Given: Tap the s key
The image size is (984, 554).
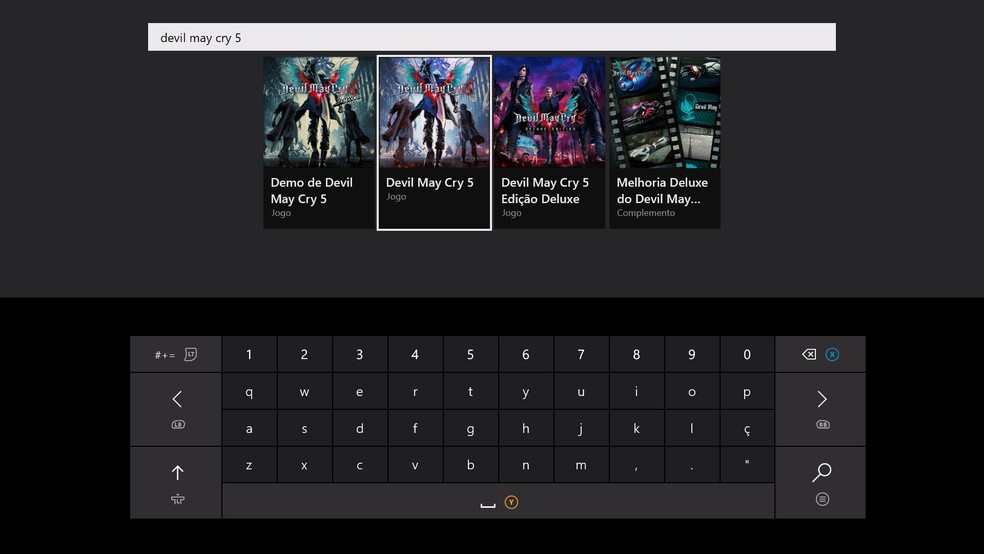Looking at the screenshot, I should [304, 429].
